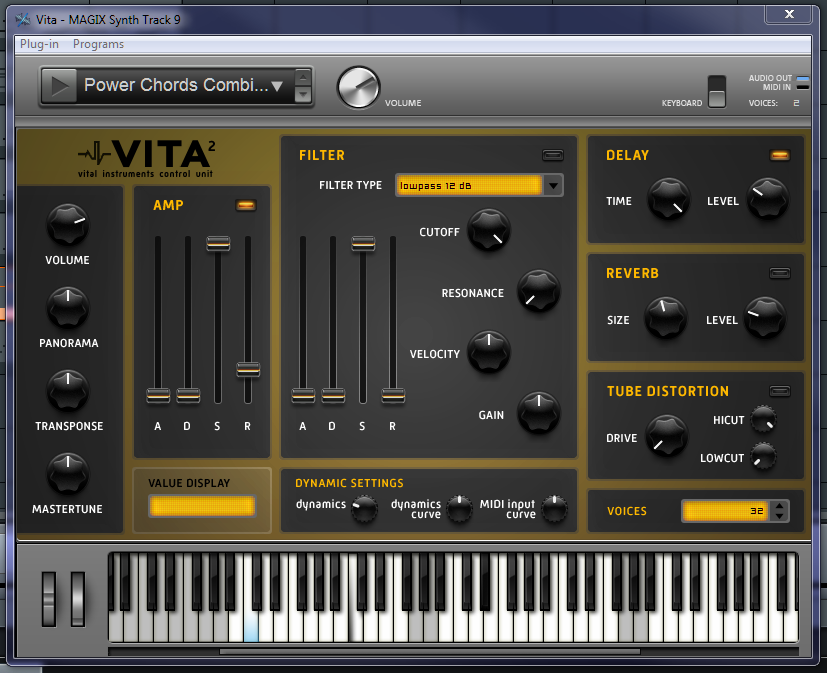Click the FILTER decay (D) slider handle

tap(333, 395)
